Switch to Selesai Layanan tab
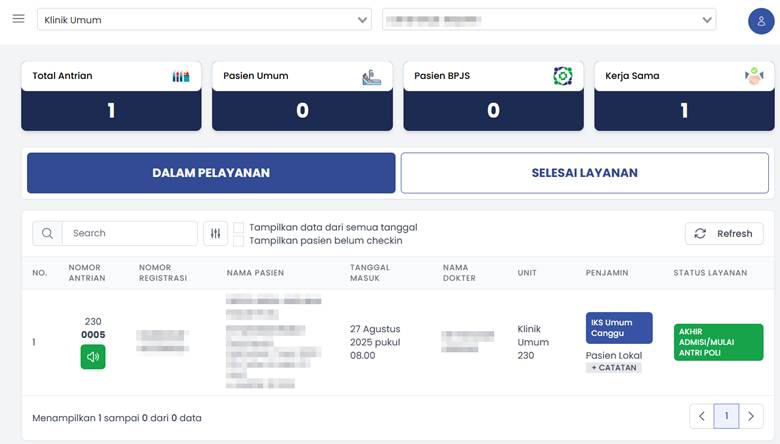This screenshot has width=780, height=444. pyautogui.click(x=584, y=173)
